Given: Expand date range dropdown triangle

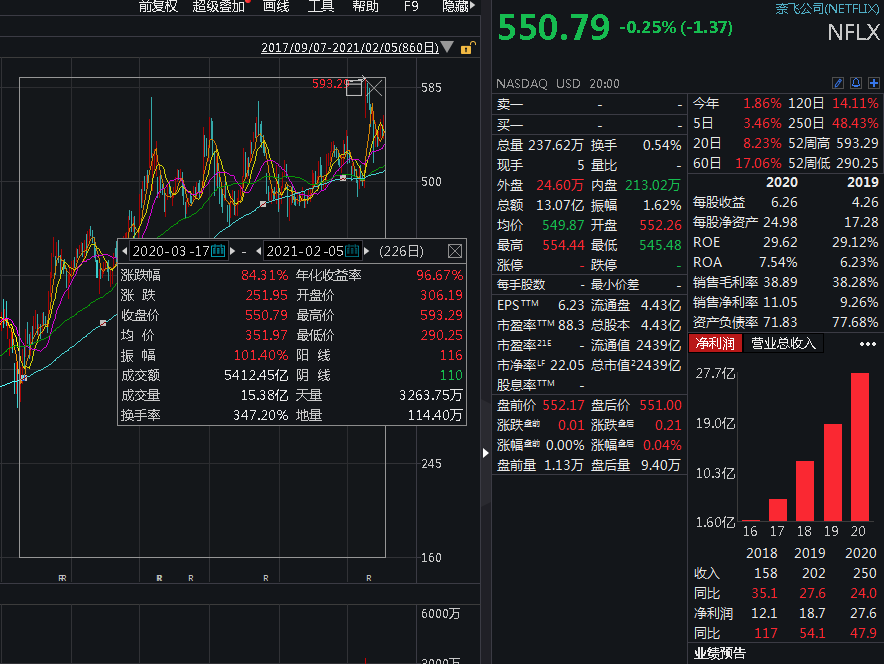Looking at the screenshot, I should coord(447,47).
